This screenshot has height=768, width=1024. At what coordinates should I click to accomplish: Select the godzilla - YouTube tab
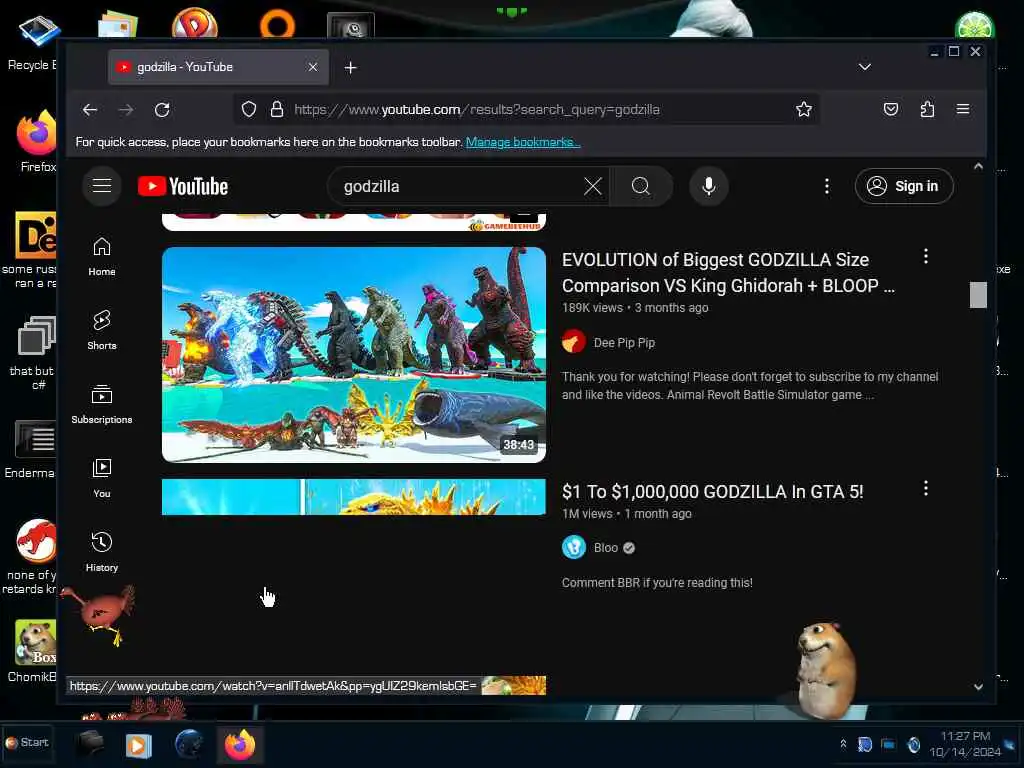pos(218,67)
